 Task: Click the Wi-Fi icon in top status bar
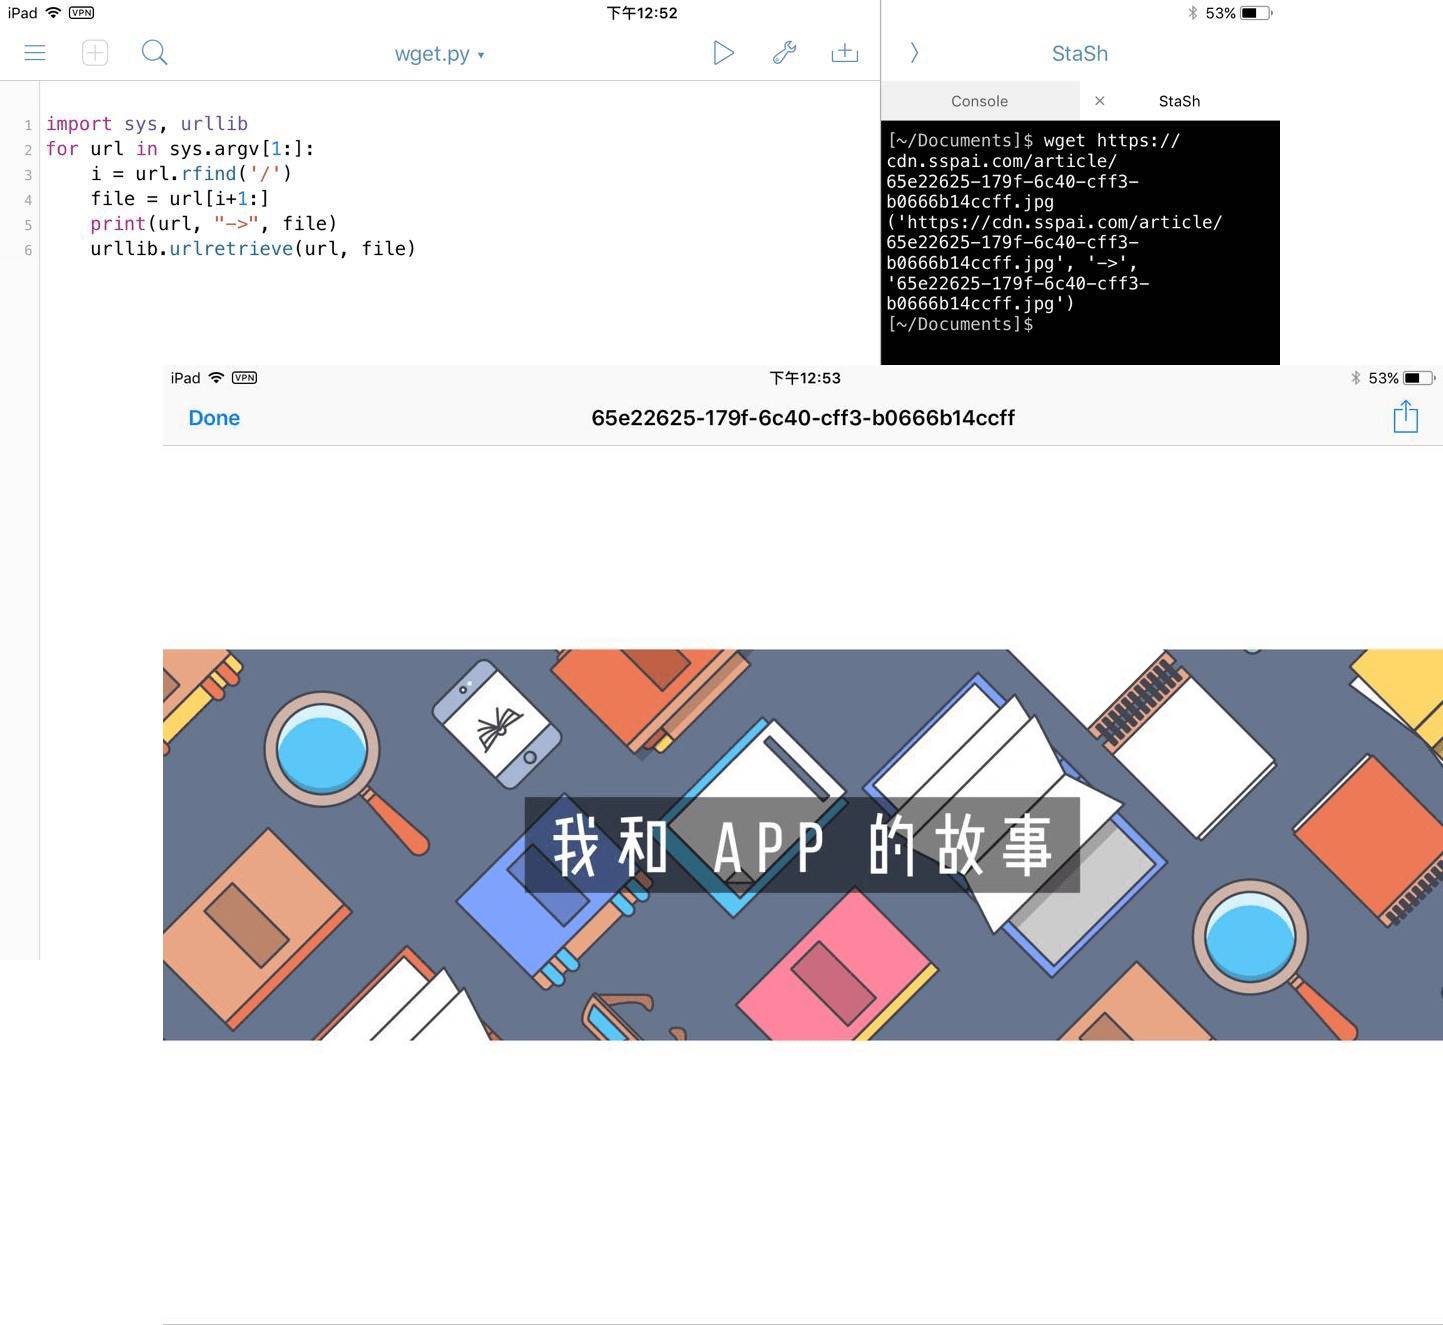tap(53, 13)
